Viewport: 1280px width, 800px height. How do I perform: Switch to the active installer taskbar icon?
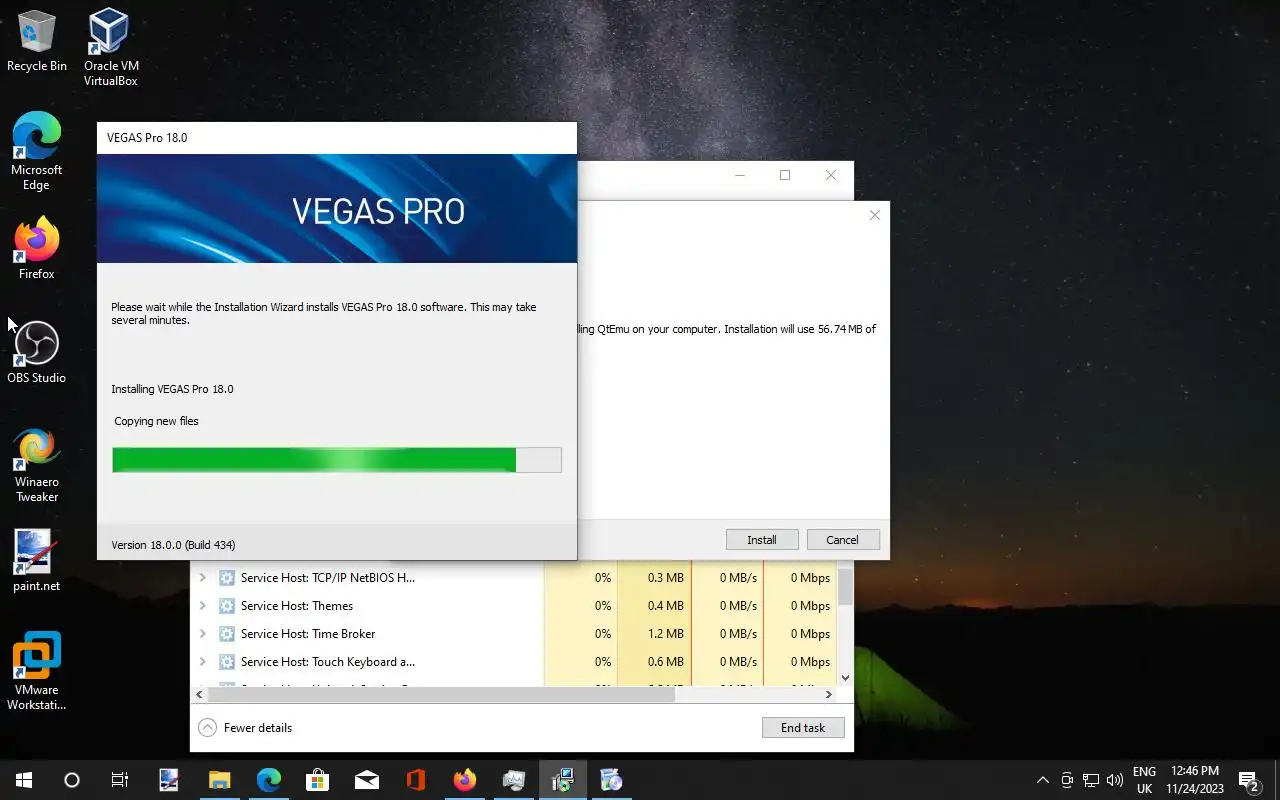tap(563, 780)
